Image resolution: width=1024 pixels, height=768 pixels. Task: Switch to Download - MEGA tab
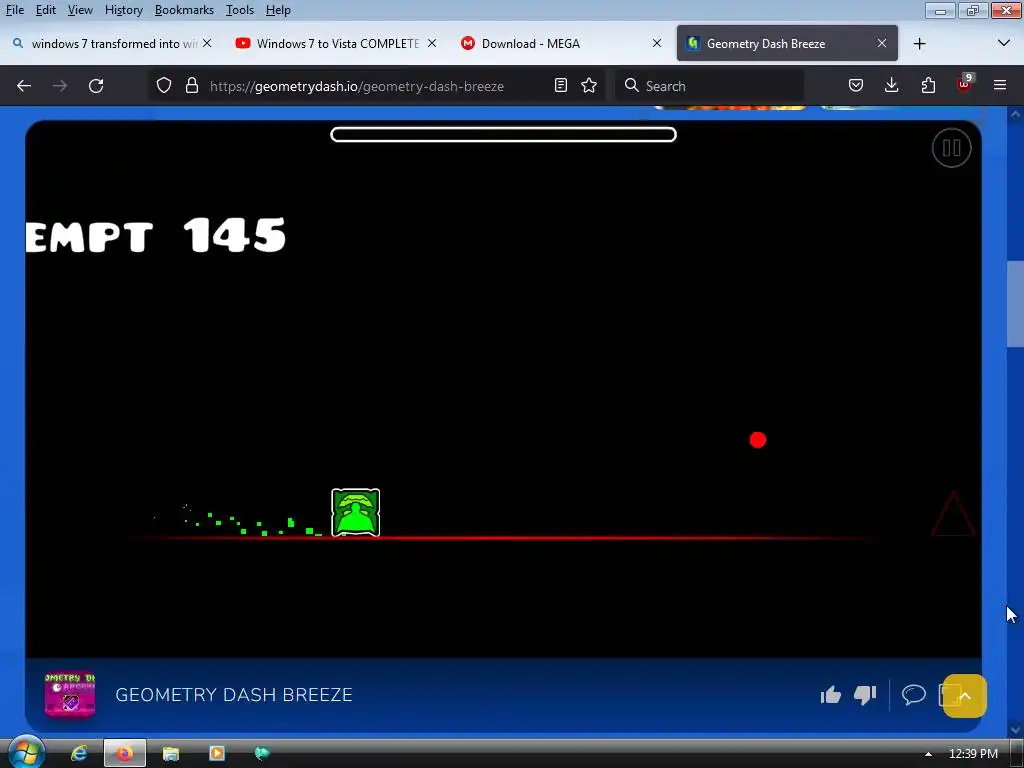[x=560, y=43]
